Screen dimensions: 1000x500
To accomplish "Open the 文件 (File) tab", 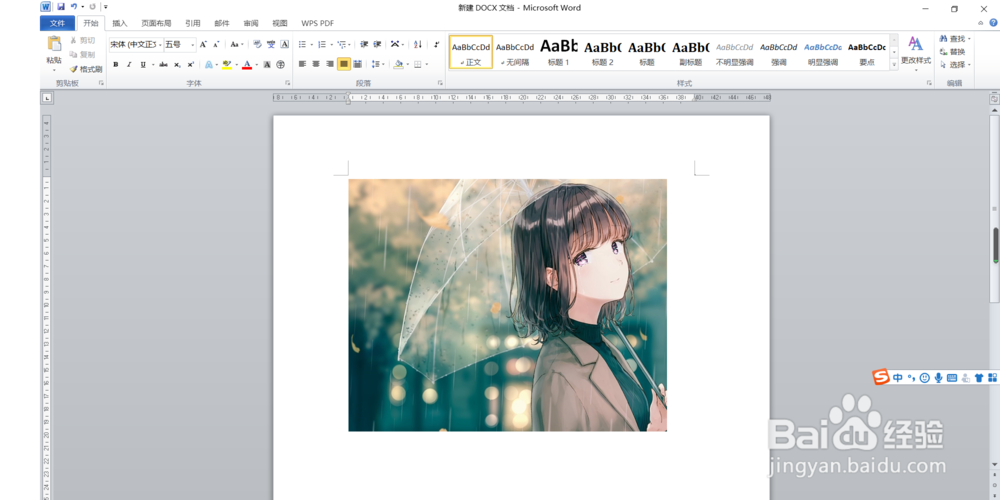I will (57, 23).
